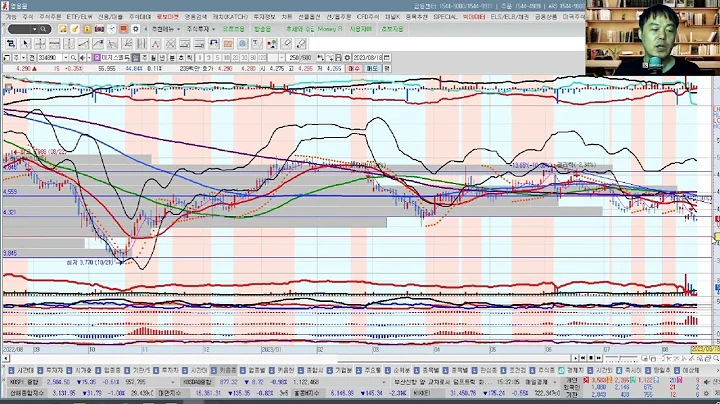Expand the KOSDAQ종합 ticker dropdown
Screen dimensions: 720x404
(383, 382)
